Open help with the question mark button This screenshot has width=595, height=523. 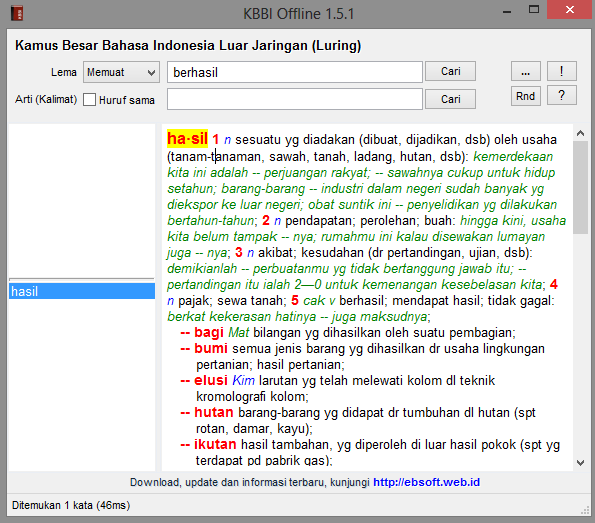(562, 95)
